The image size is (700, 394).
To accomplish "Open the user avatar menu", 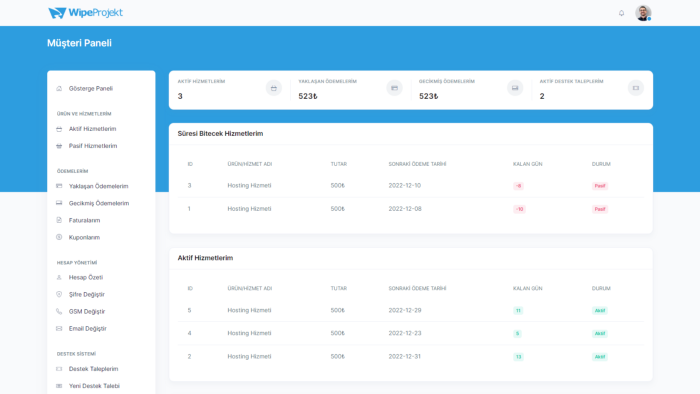I will [x=643, y=13].
